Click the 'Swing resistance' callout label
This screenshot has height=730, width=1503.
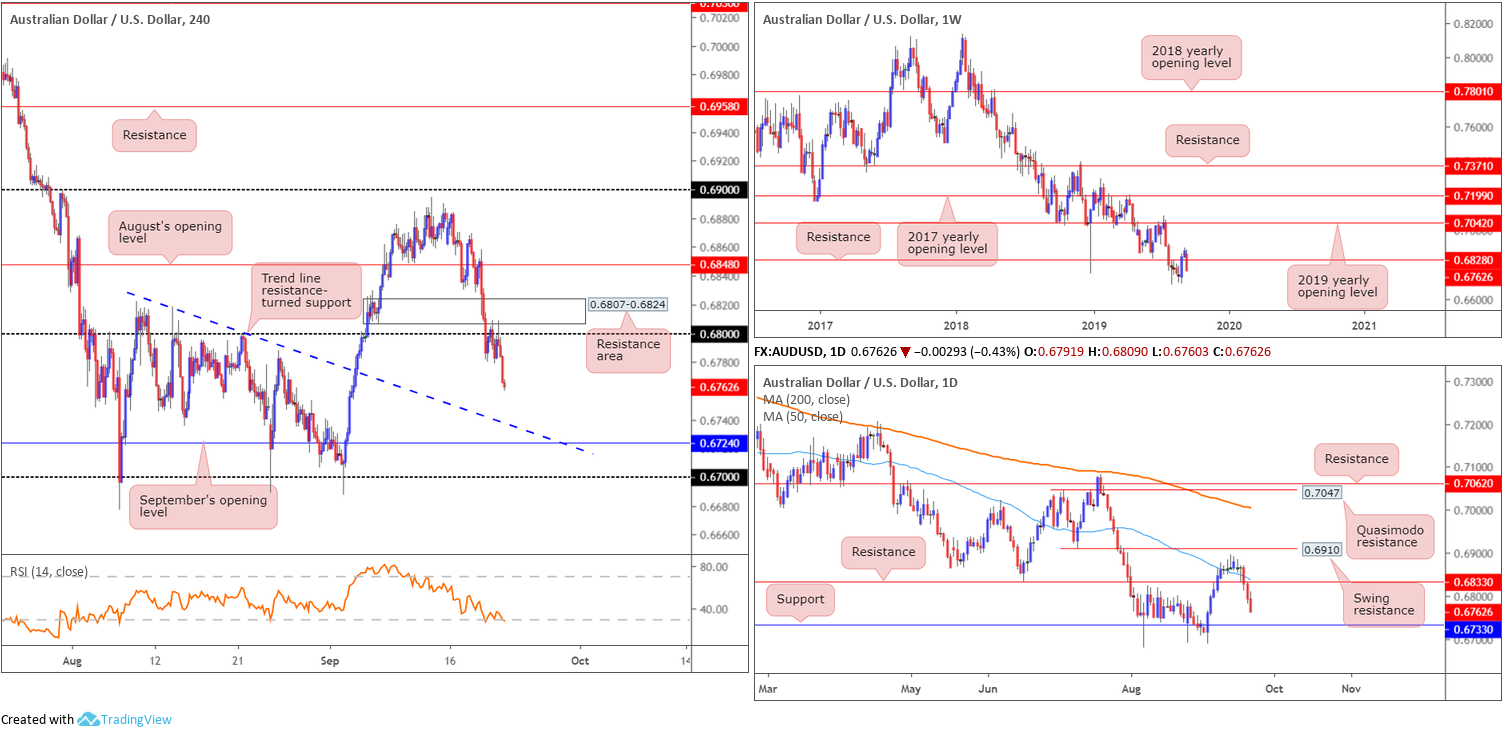(1385, 603)
